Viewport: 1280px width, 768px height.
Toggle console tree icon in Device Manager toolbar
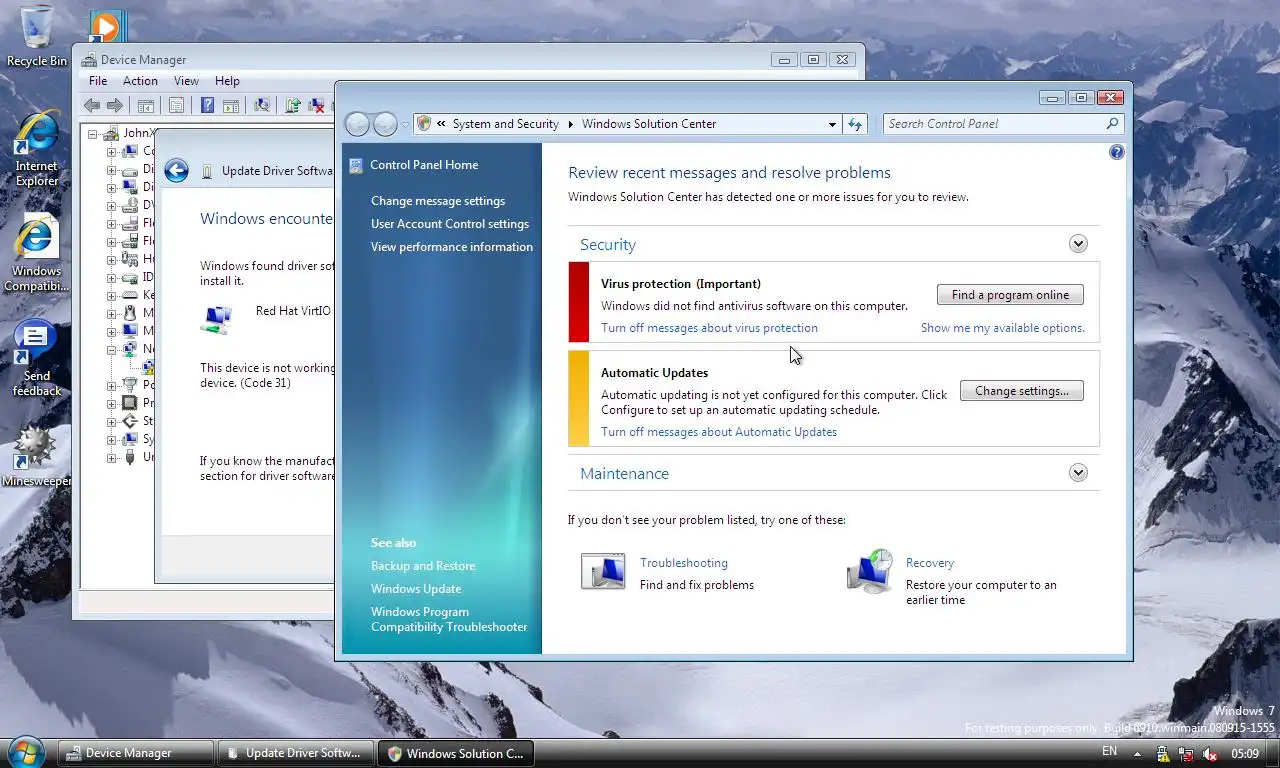[x=146, y=105]
